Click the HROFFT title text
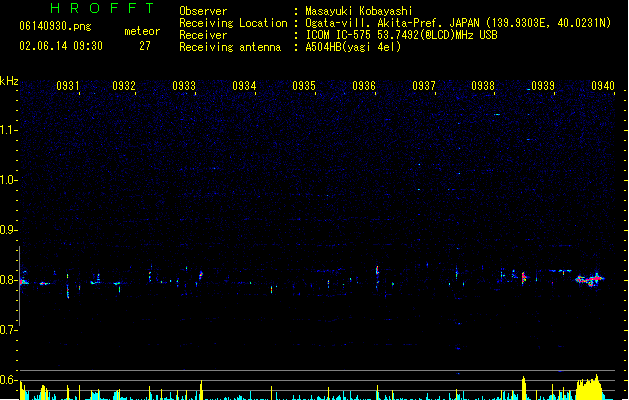 pyautogui.click(x=102, y=8)
